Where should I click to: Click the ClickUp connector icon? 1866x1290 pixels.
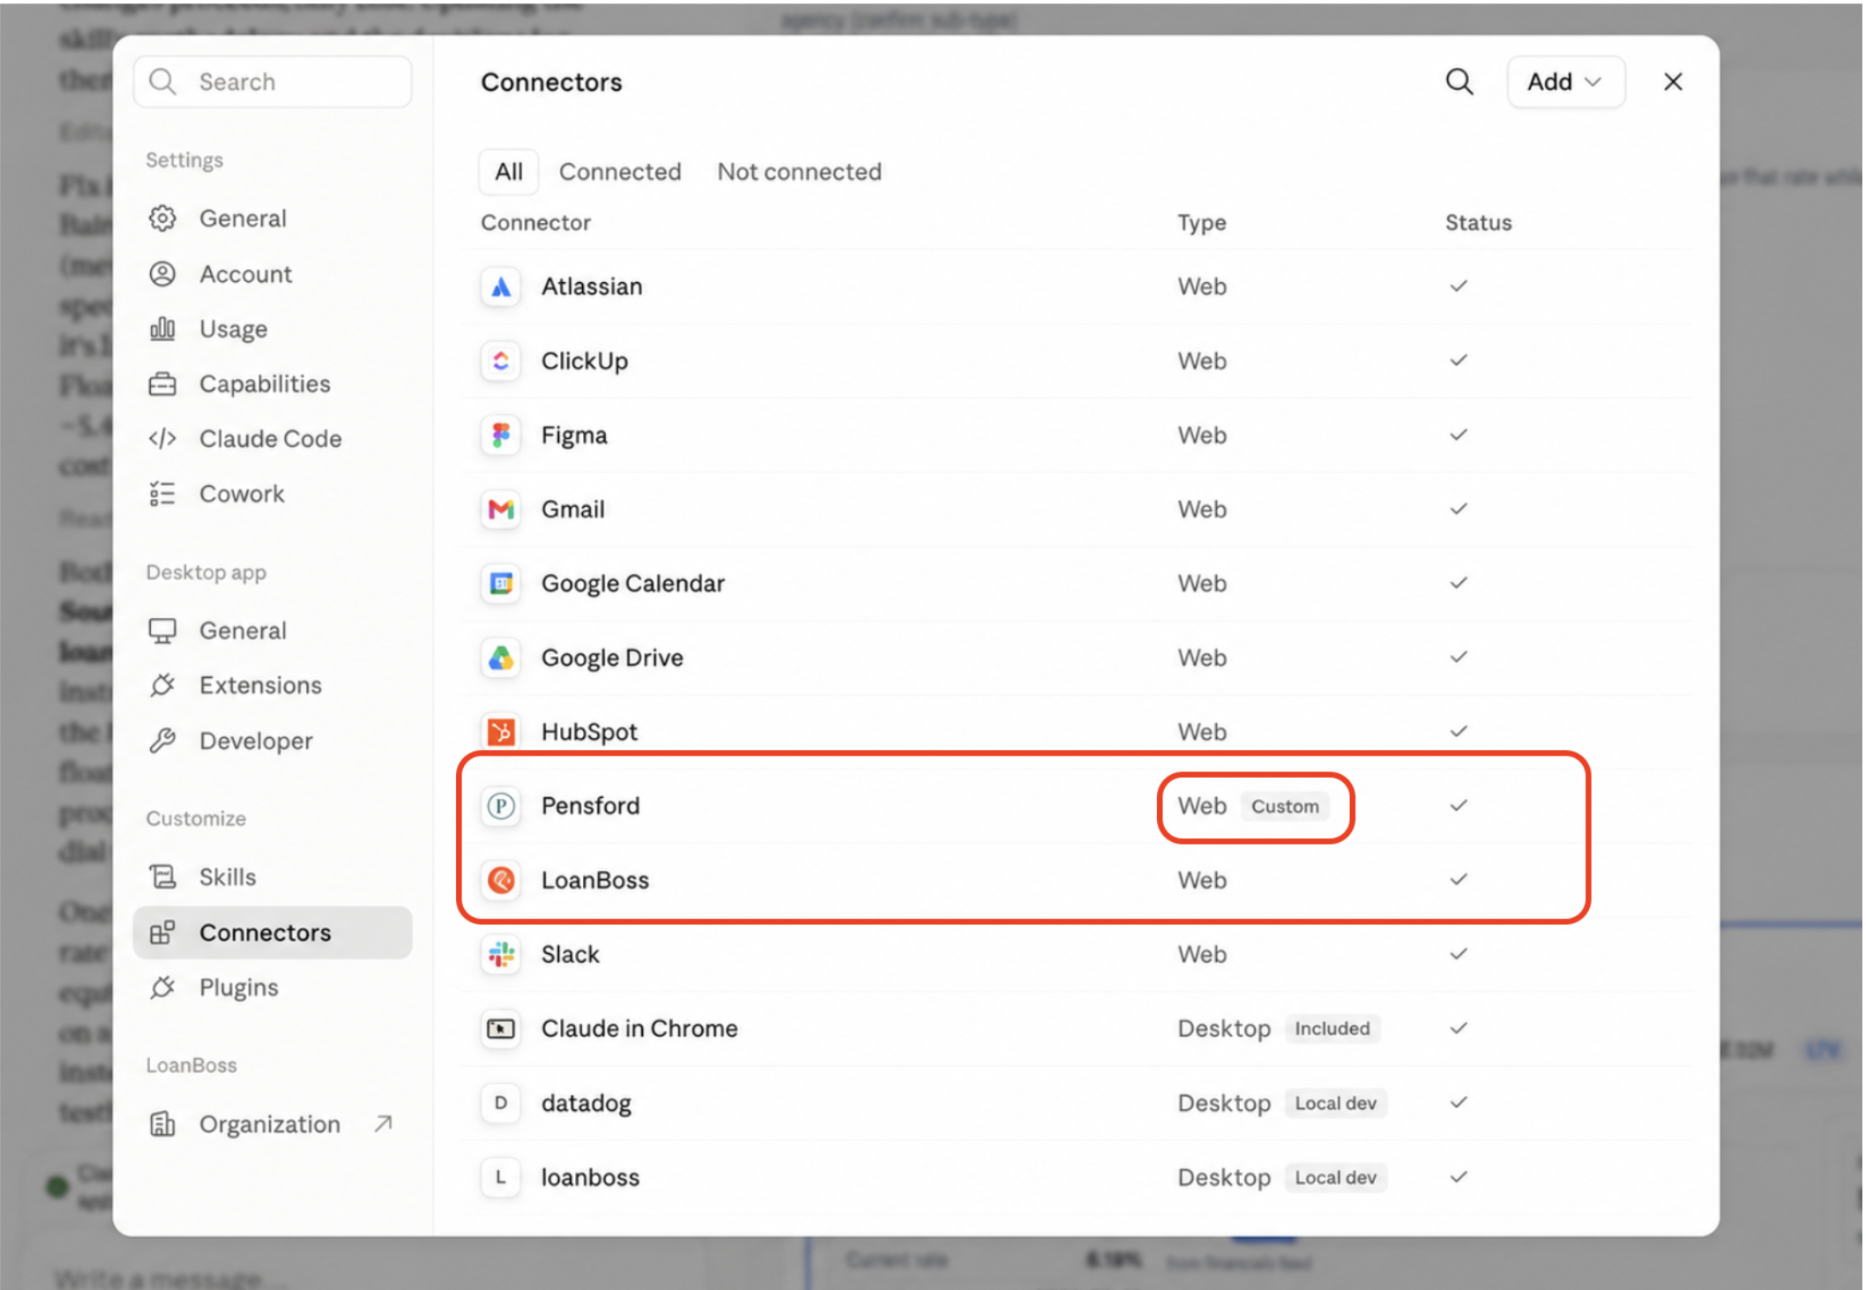[501, 361]
